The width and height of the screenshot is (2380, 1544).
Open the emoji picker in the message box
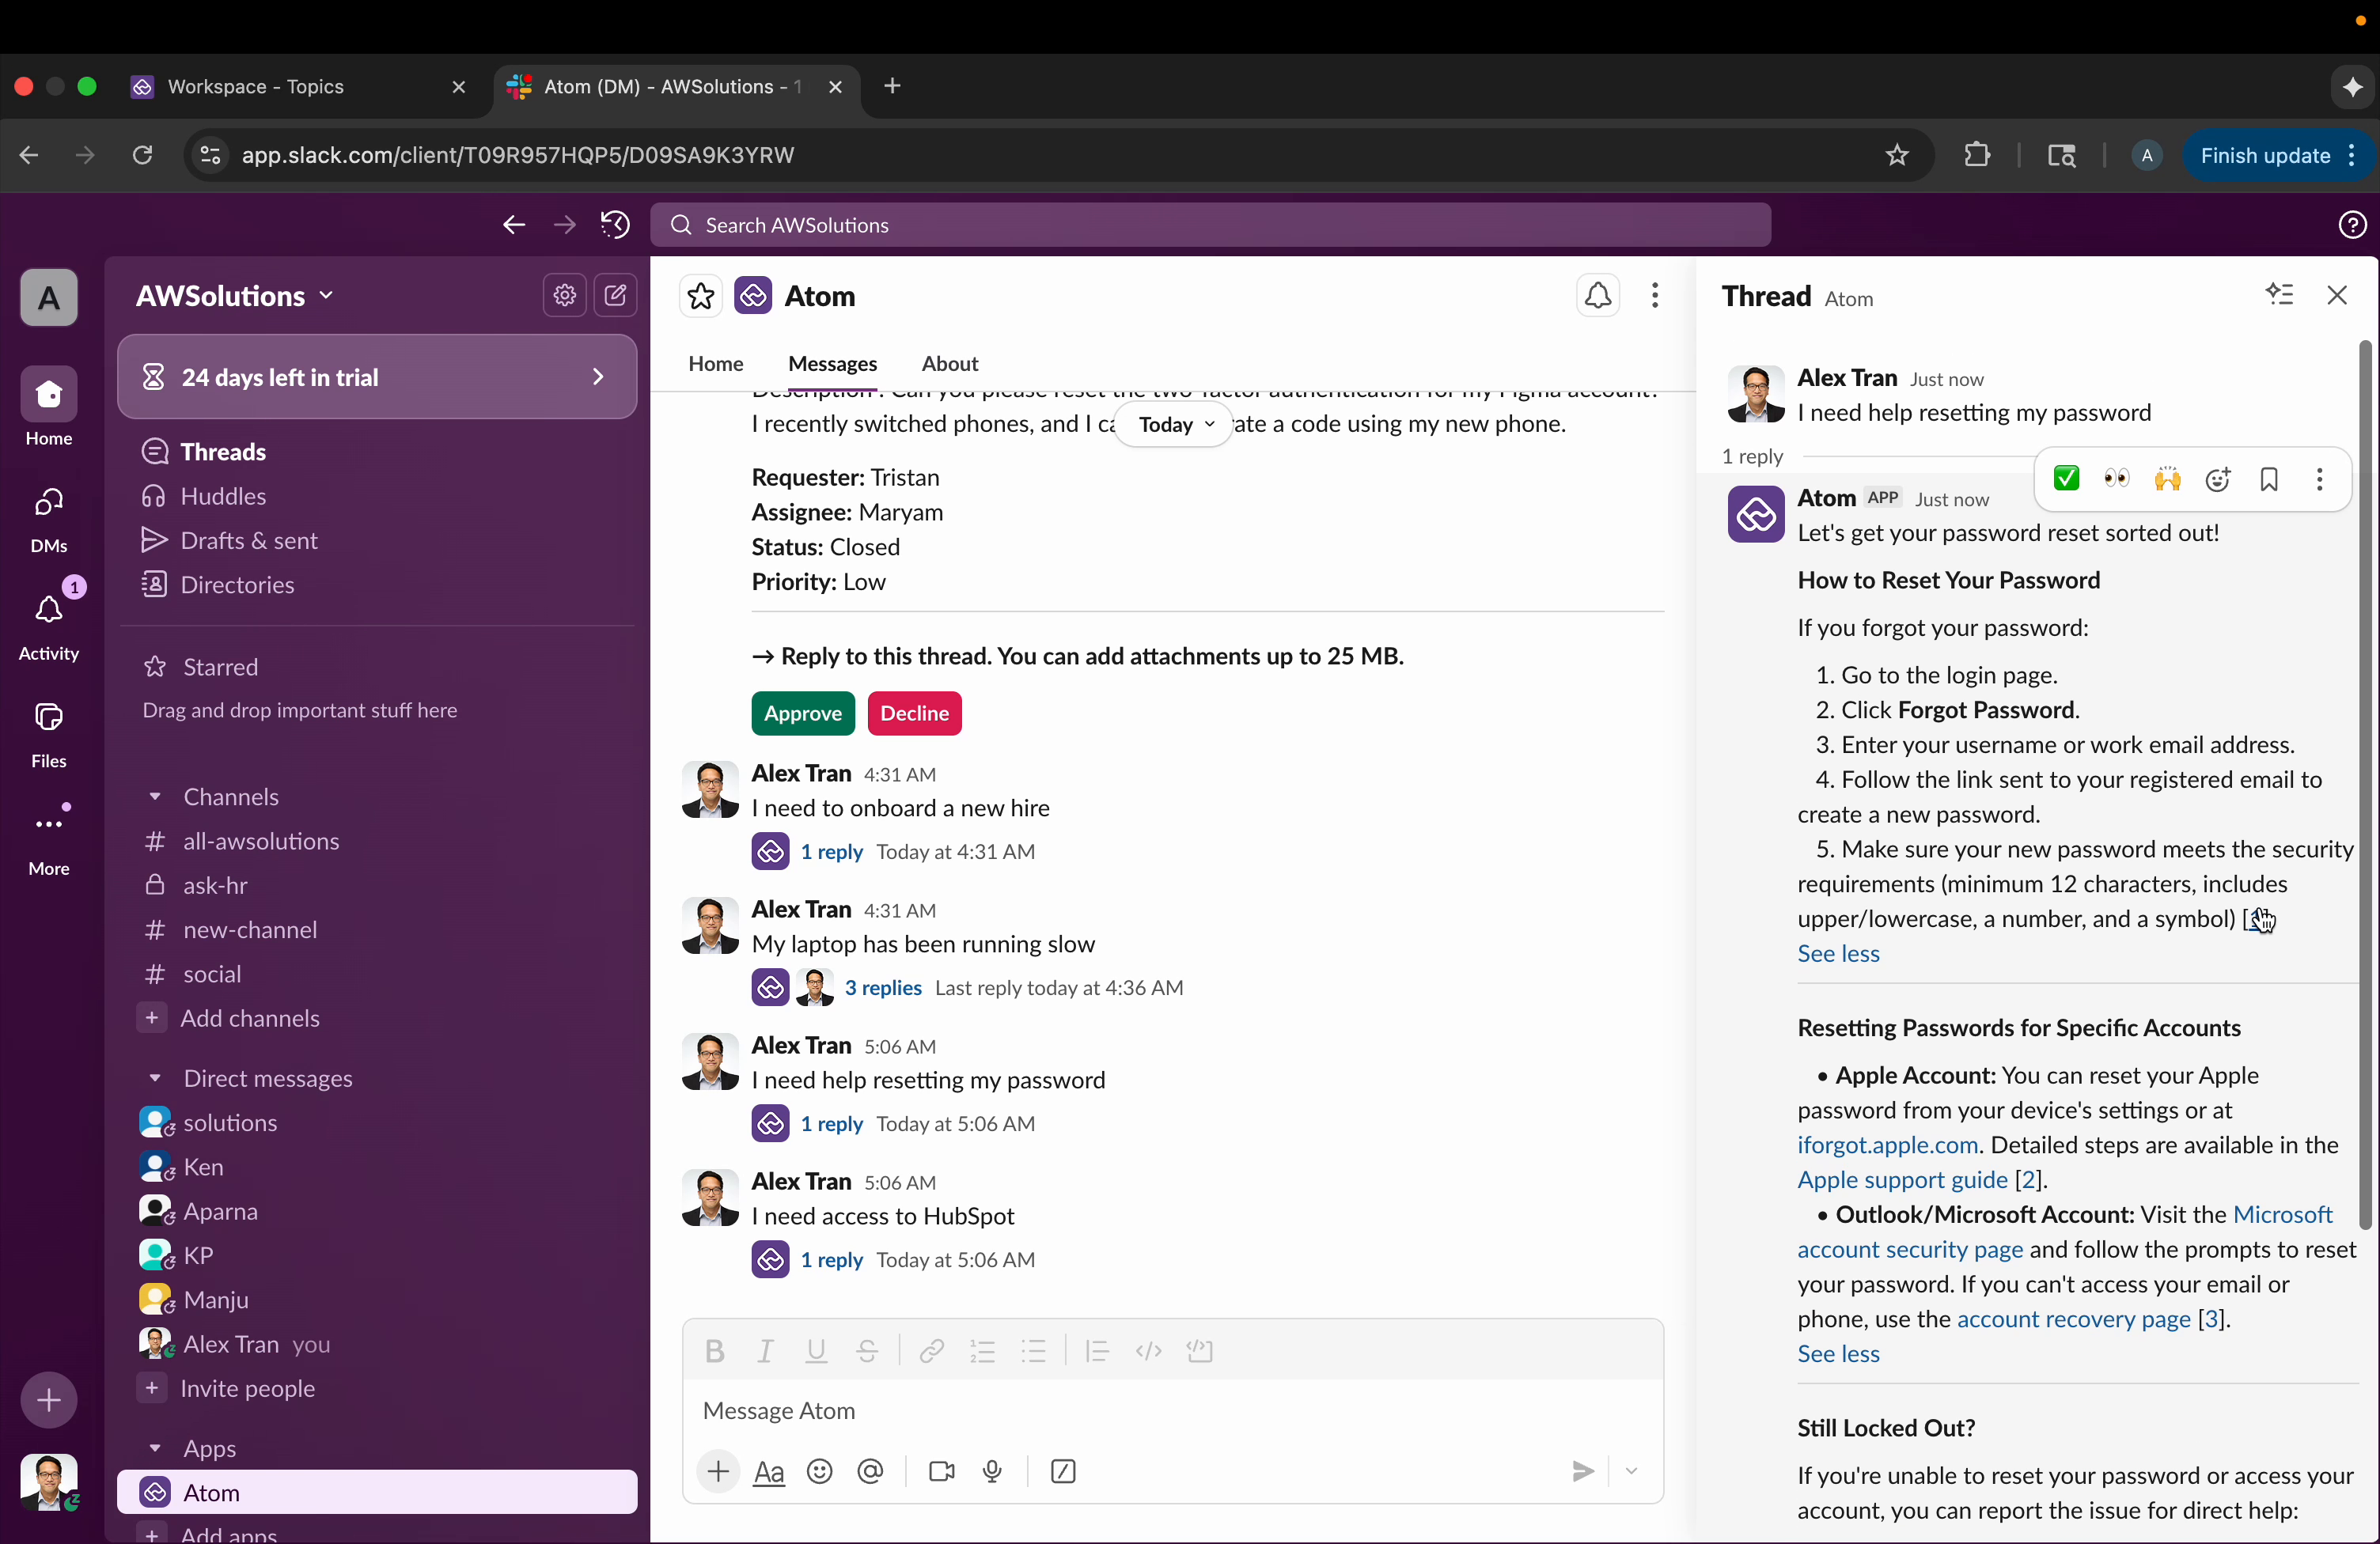819,1471
